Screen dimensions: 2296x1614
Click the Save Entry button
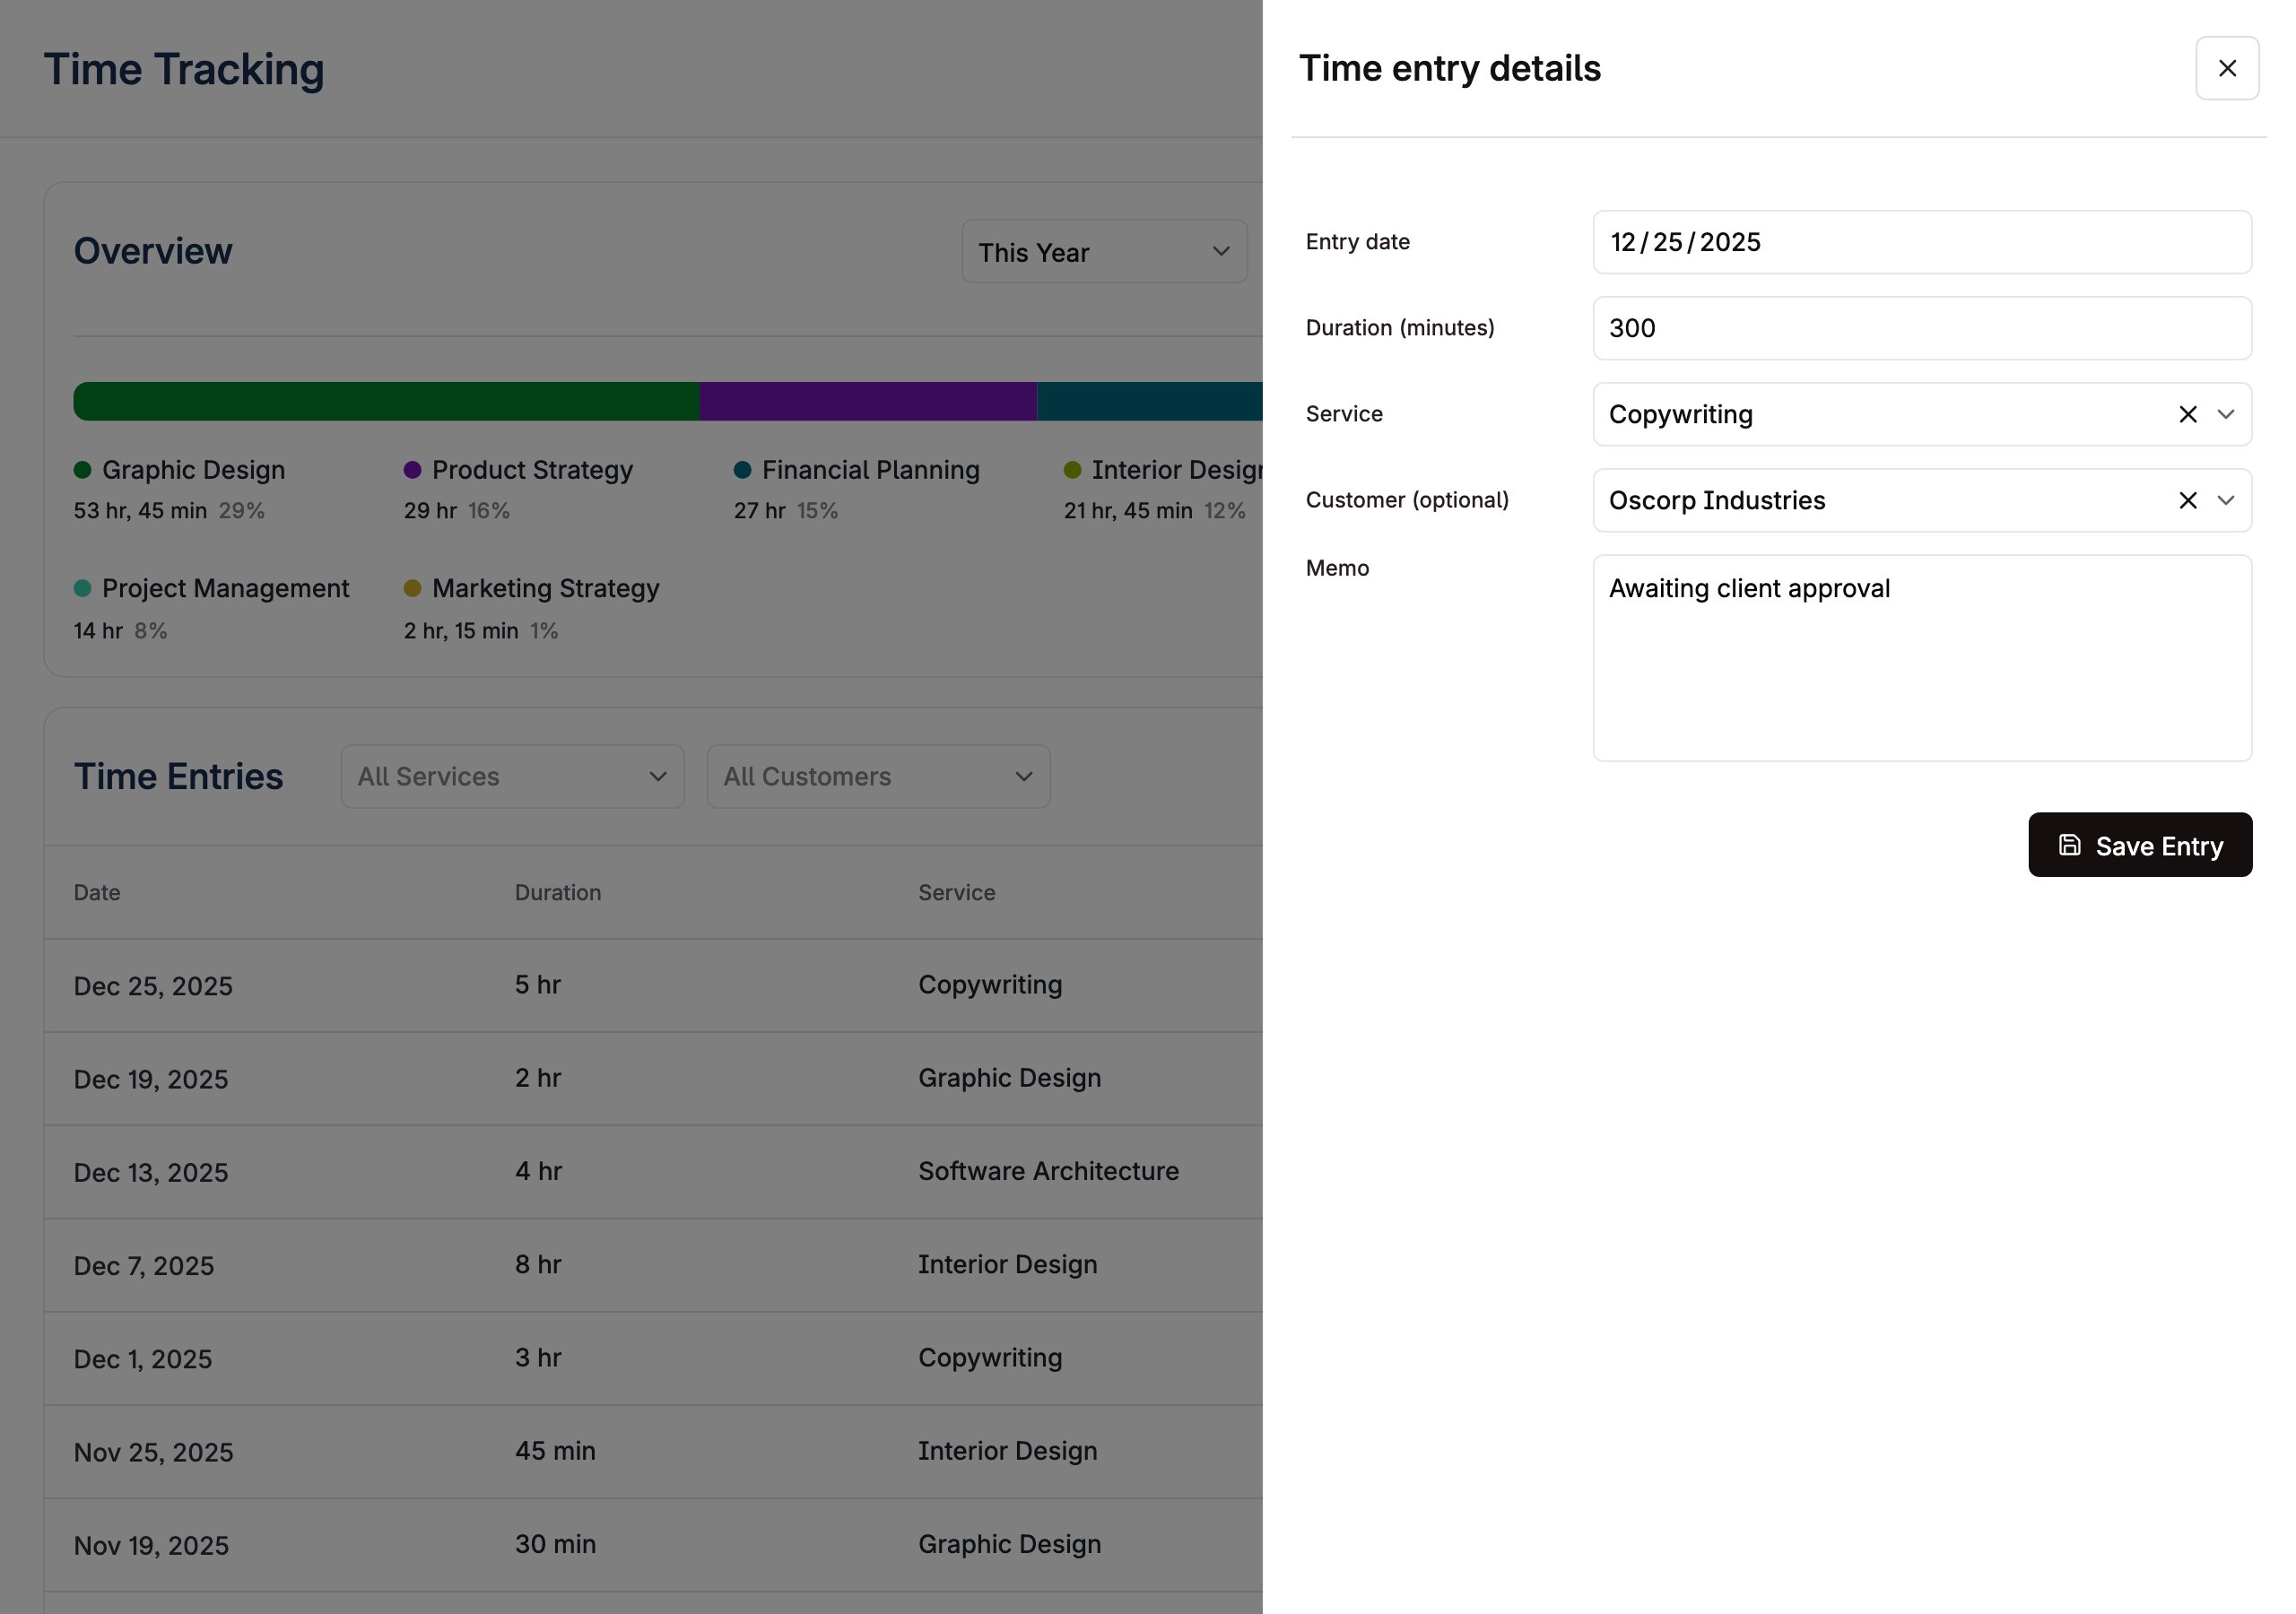2139,845
